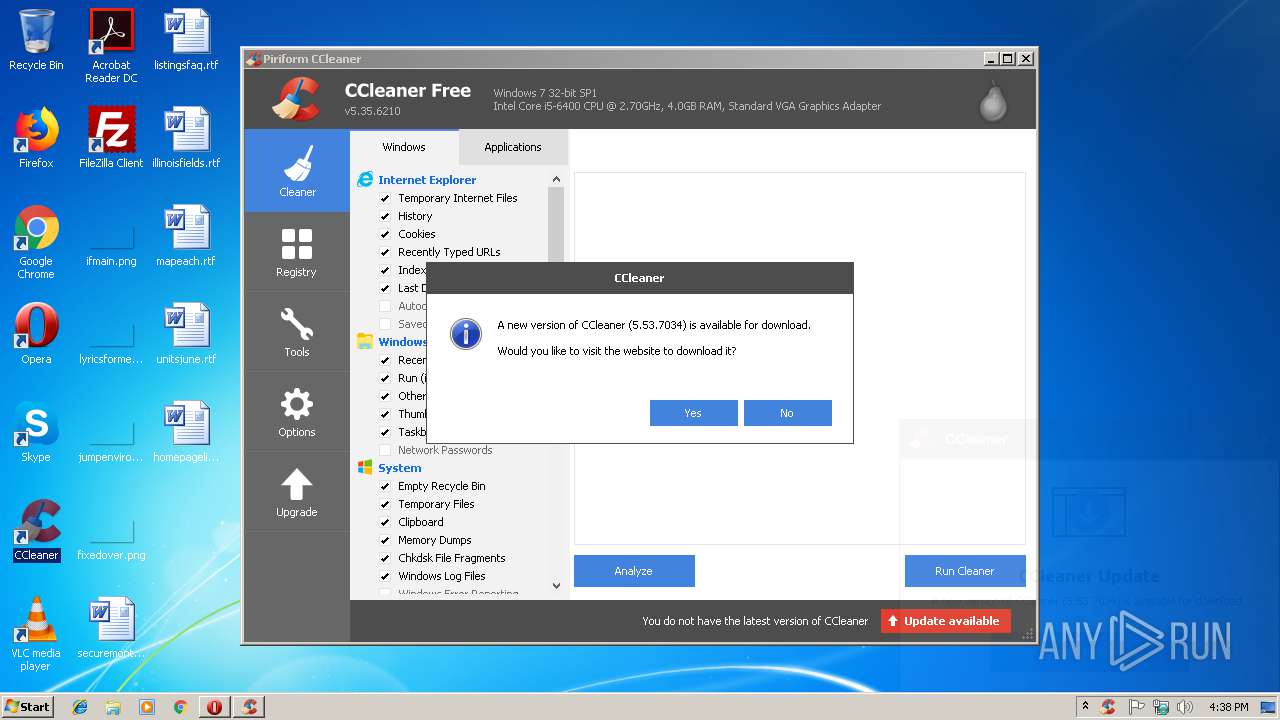Open securemont desktop document
The height and width of the screenshot is (720, 1280).
111,628
